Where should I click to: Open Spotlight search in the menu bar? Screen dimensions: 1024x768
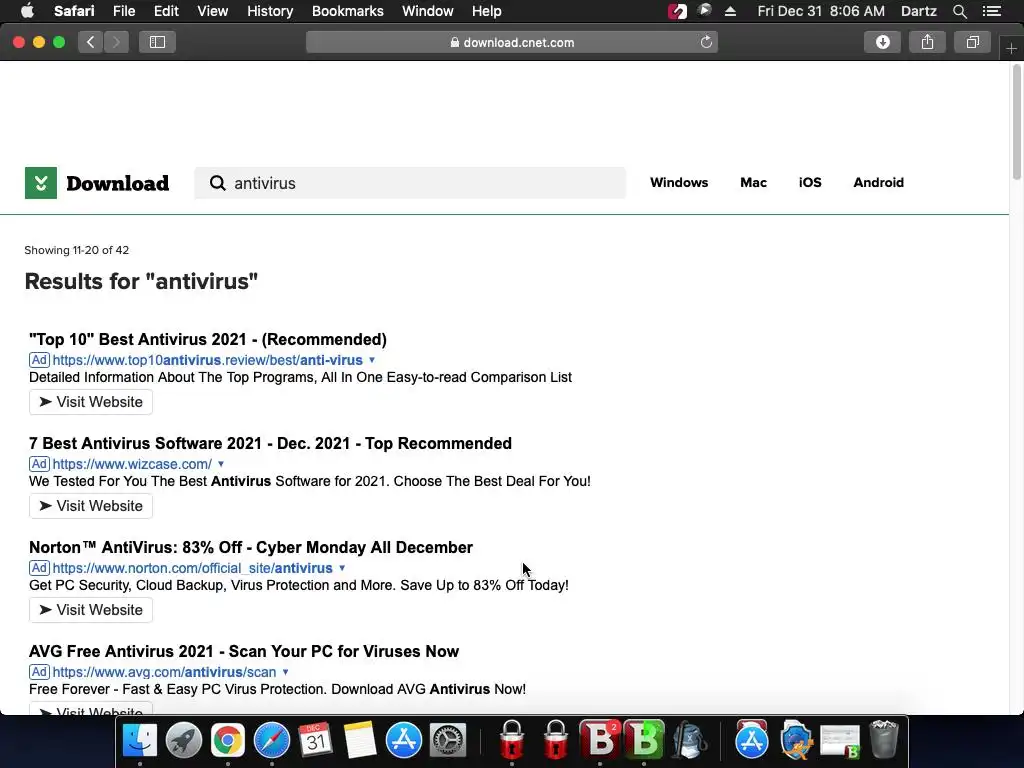[959, 11]
